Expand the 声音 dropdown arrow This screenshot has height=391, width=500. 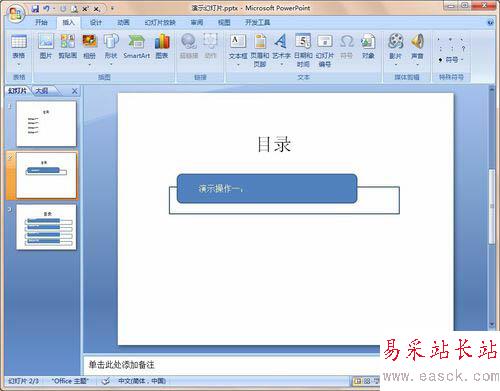(417, 65)
